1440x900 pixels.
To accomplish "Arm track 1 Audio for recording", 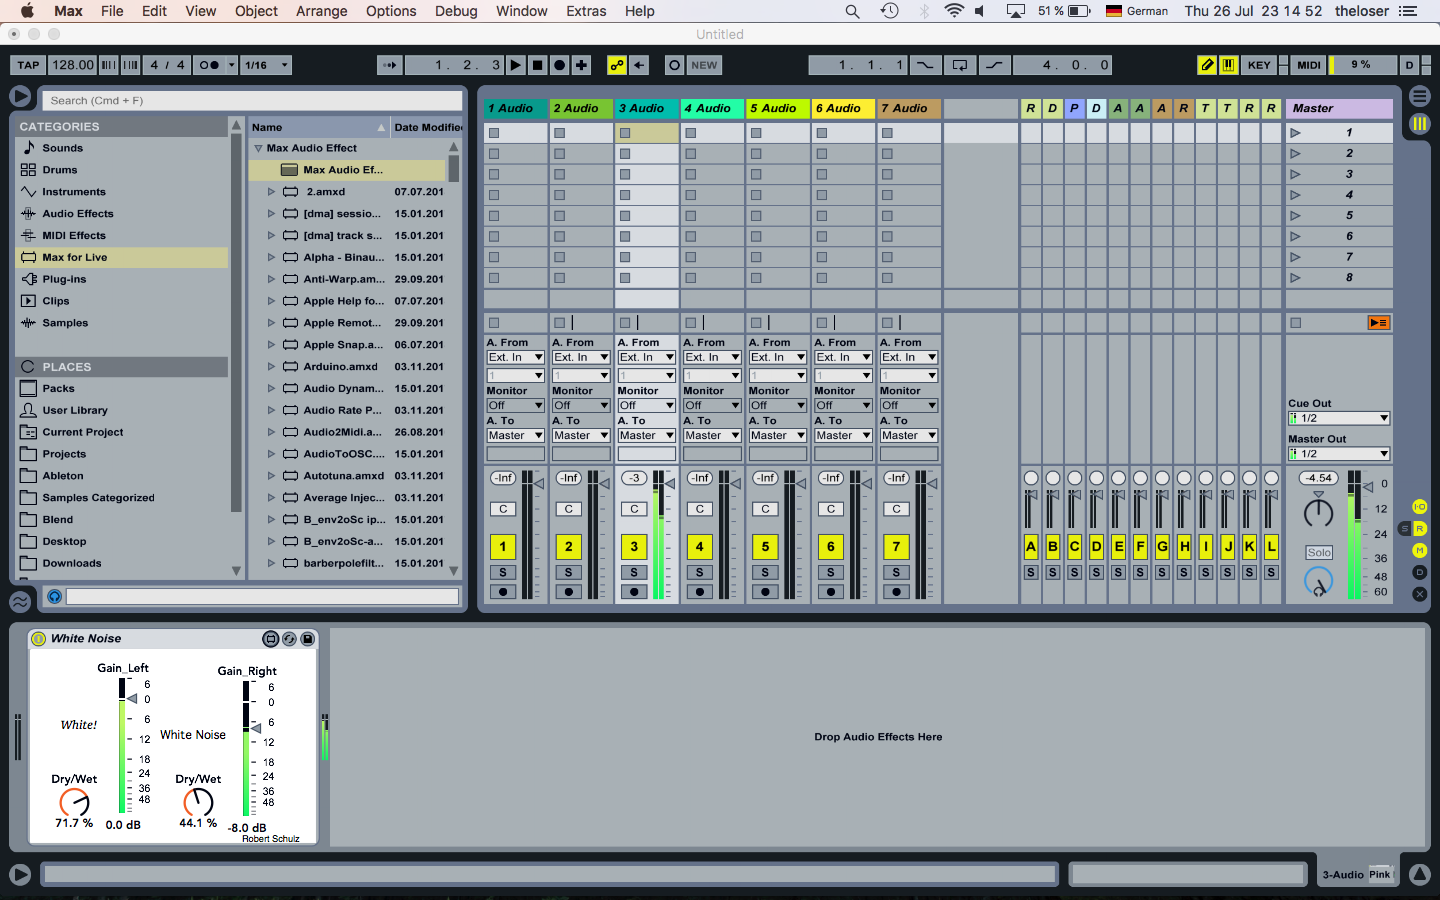I will [503, 592].
